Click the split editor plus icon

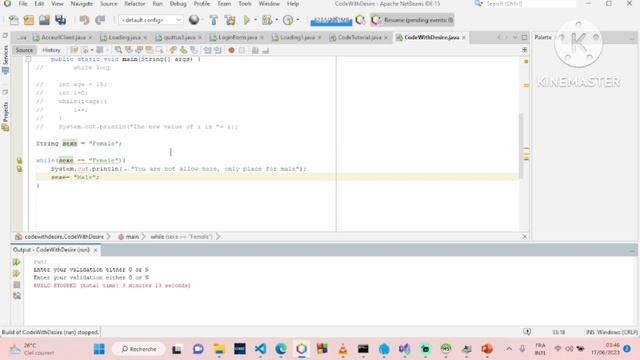[x=524, y=50]
